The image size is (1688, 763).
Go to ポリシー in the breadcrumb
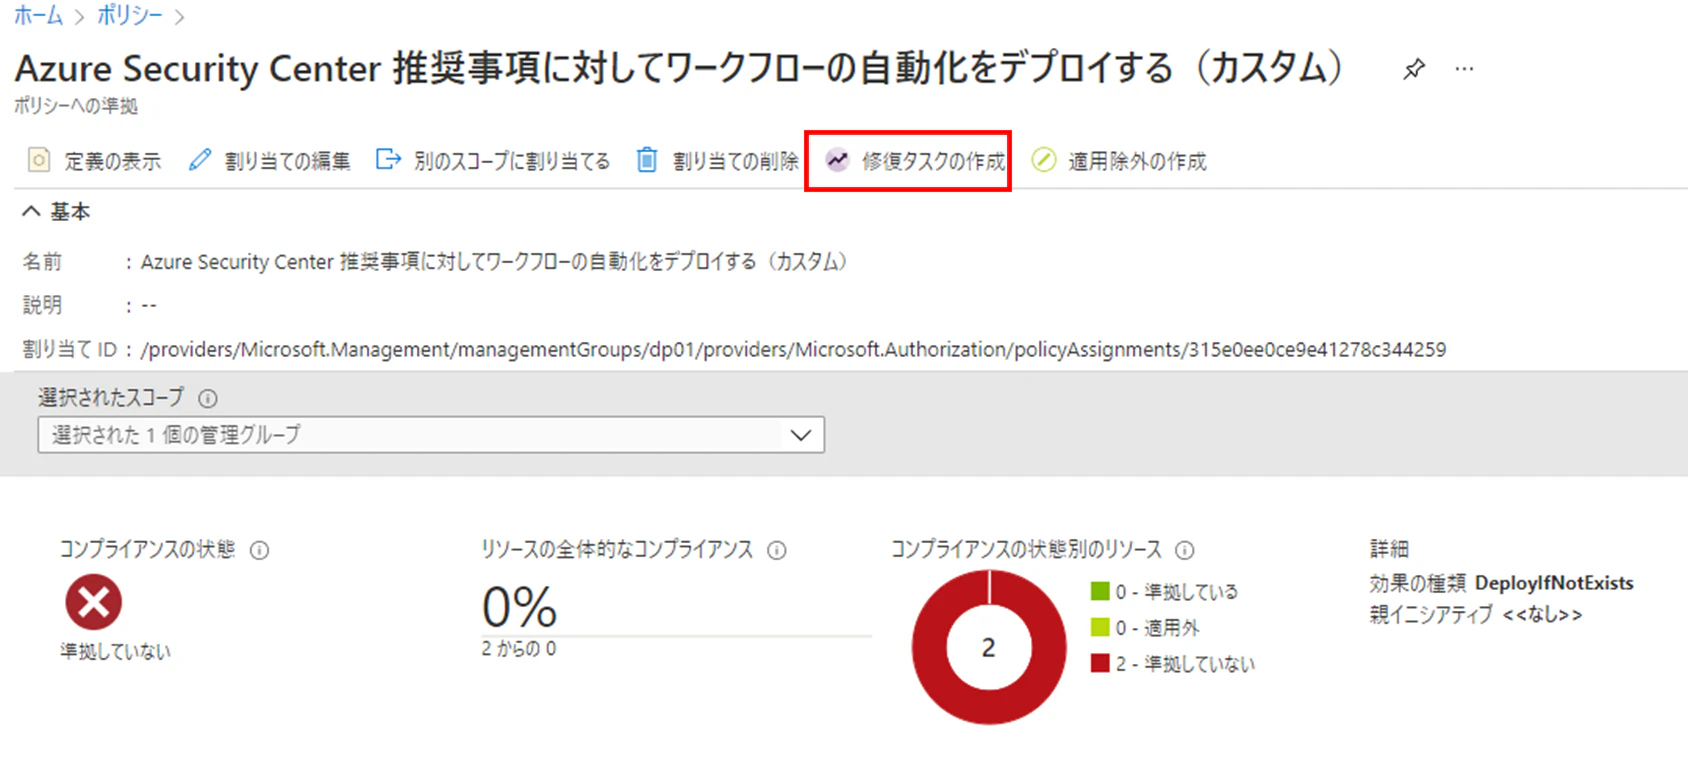130,16
